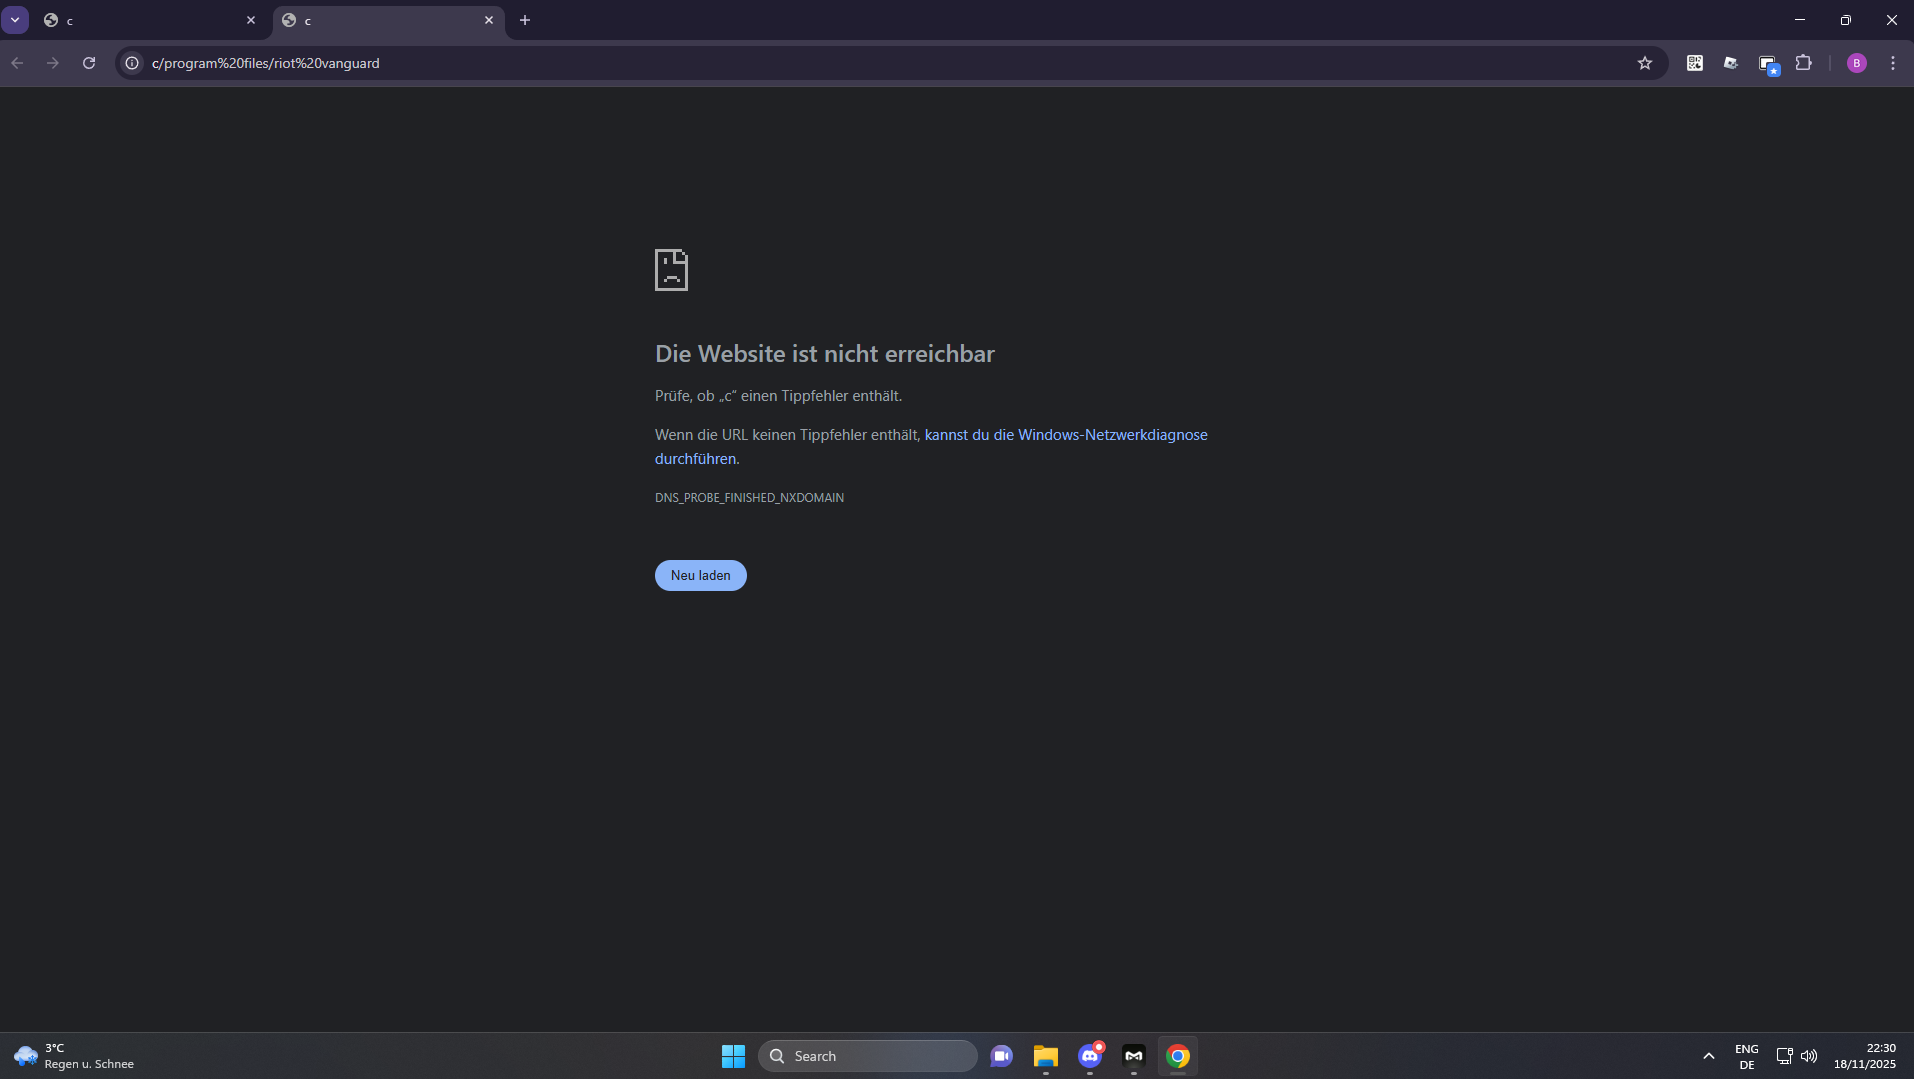Close the second active tab

coord(489,20)
